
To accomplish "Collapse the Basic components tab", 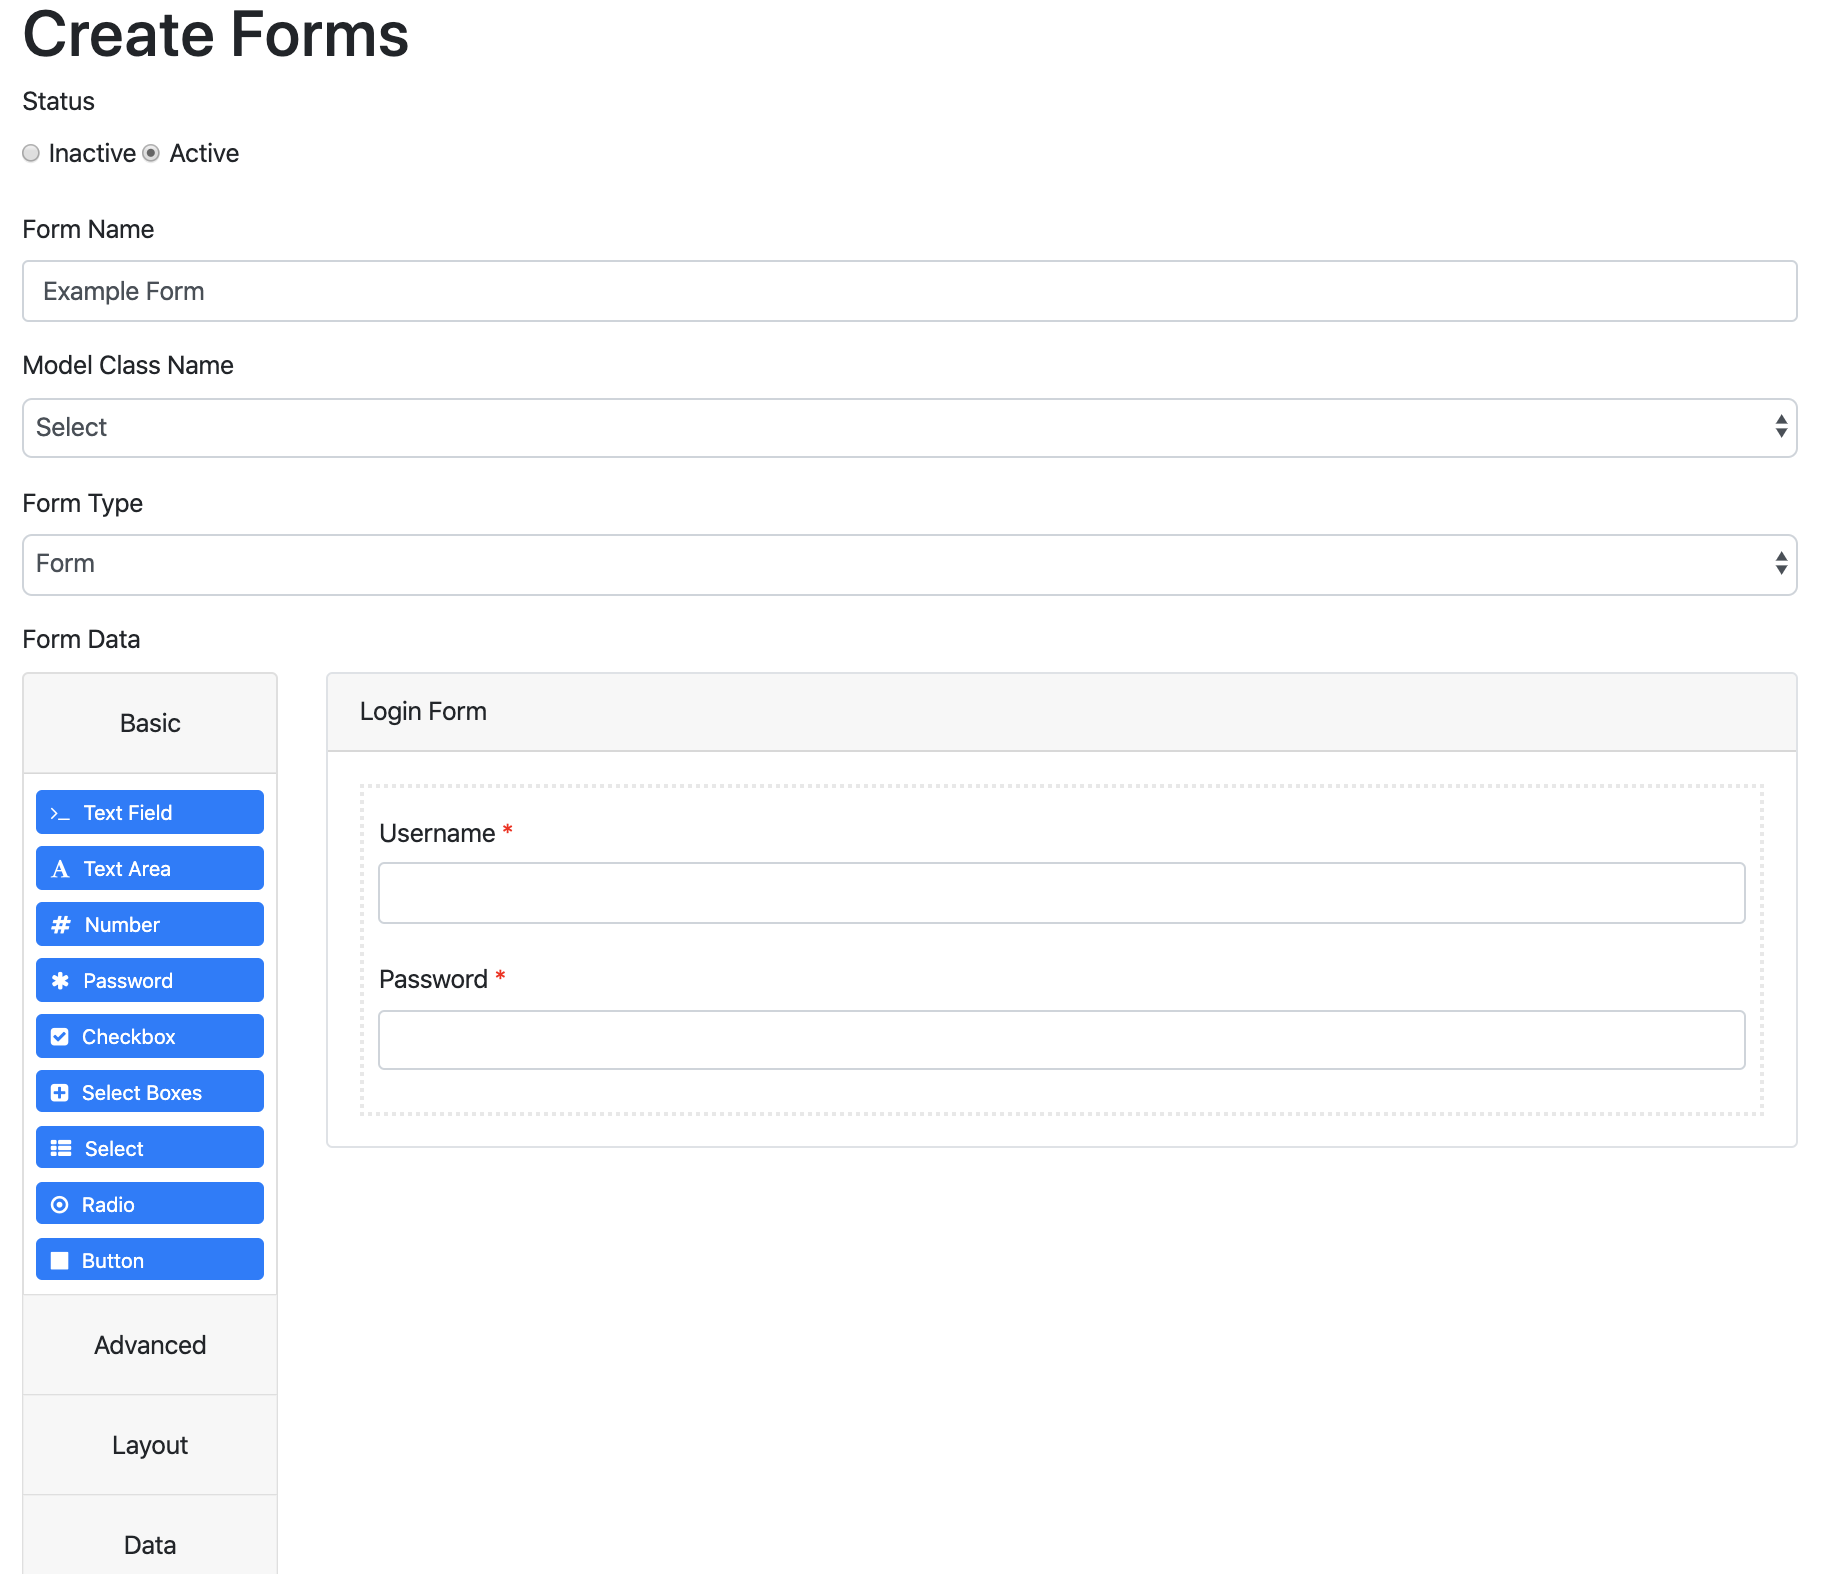I will coord(150,723).
